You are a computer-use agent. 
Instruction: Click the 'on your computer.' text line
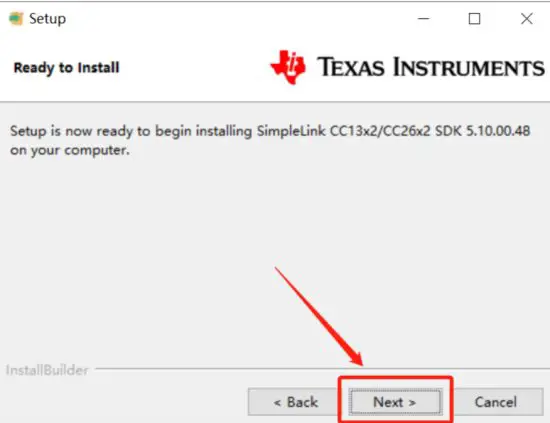(70, 150)
